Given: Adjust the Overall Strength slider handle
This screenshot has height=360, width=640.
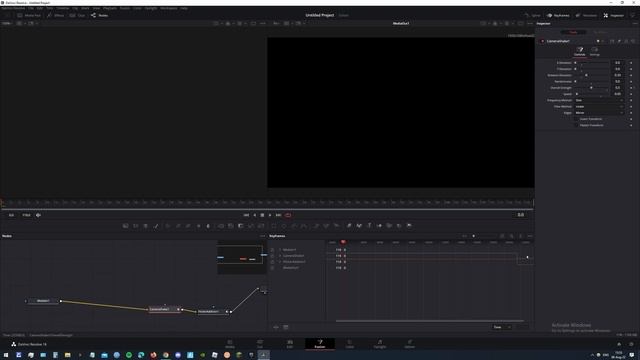Looking at the screenshot, I should 591,88.
